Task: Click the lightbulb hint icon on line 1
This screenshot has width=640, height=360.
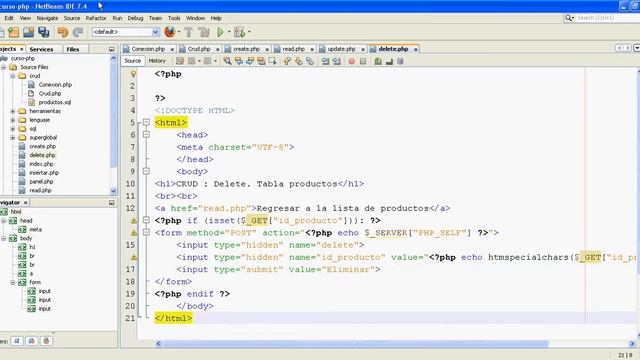Action: coord(133,74)
